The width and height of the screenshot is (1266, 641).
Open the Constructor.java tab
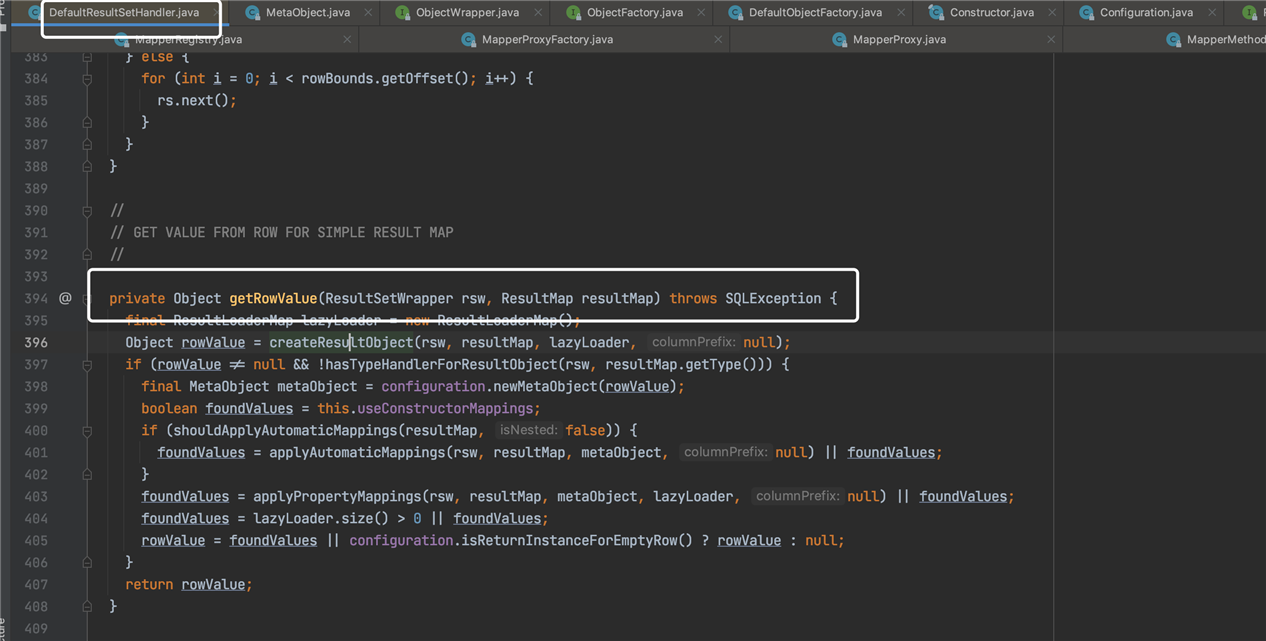click(994, 12)
